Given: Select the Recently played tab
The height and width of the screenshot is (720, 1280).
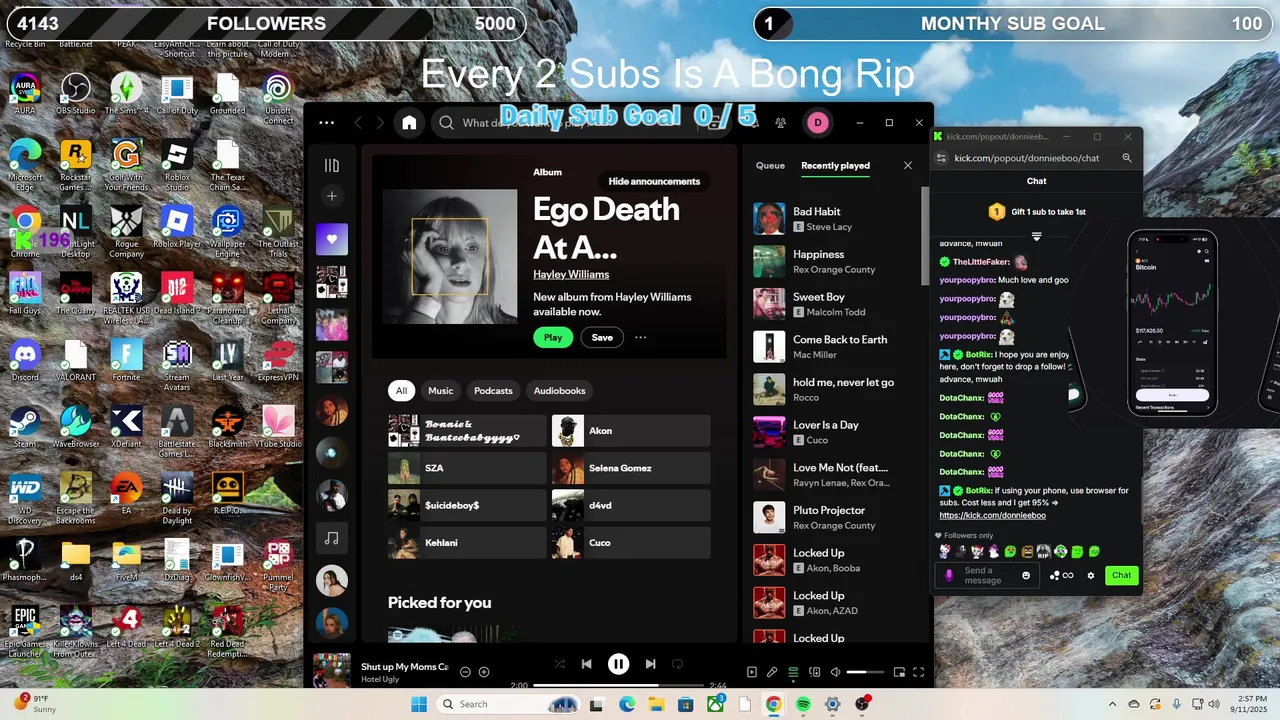Looking at the screenshot, I should pos(835,166).
